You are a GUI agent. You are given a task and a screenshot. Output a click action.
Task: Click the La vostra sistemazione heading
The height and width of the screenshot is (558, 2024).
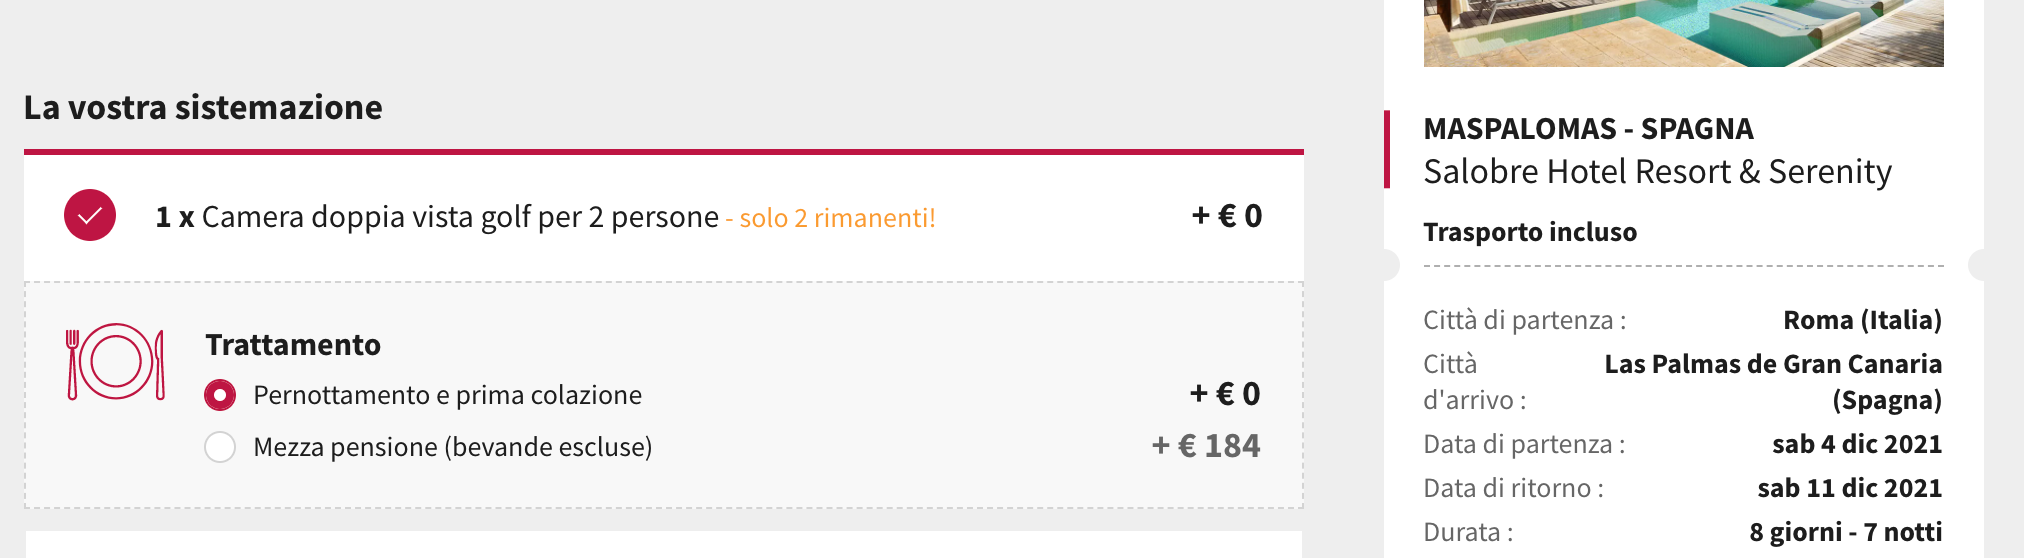[x=203, y=107]
